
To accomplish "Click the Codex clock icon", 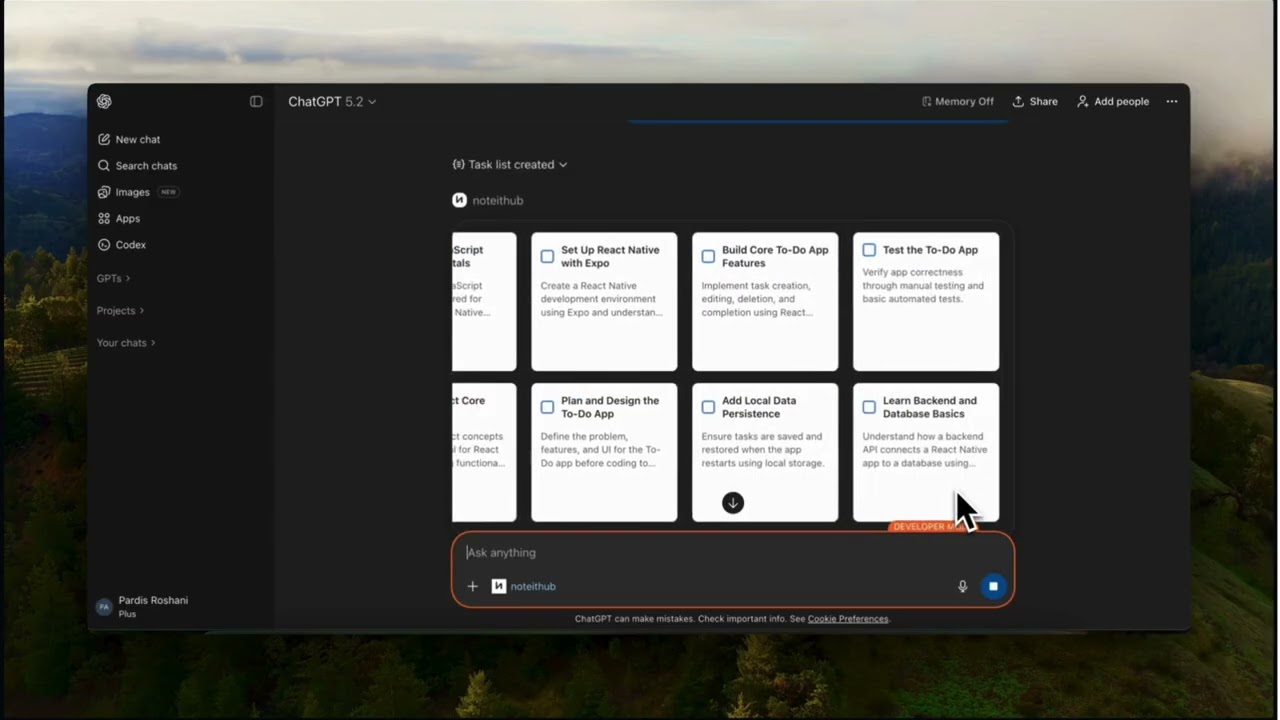I will coord(104,245).
